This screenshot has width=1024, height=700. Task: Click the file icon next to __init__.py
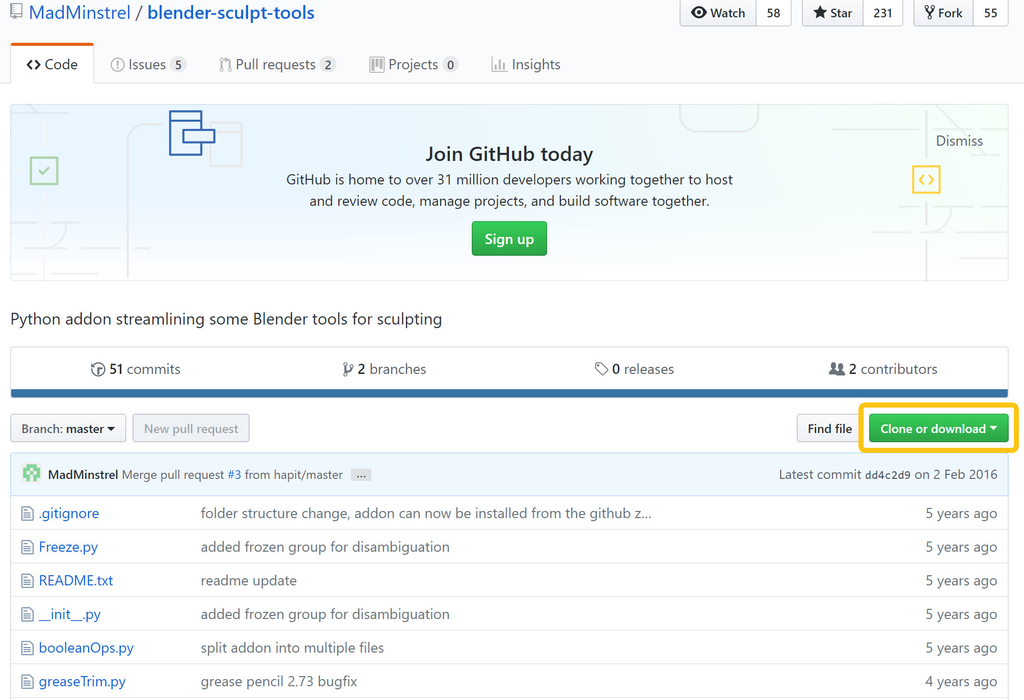(27, 614)
